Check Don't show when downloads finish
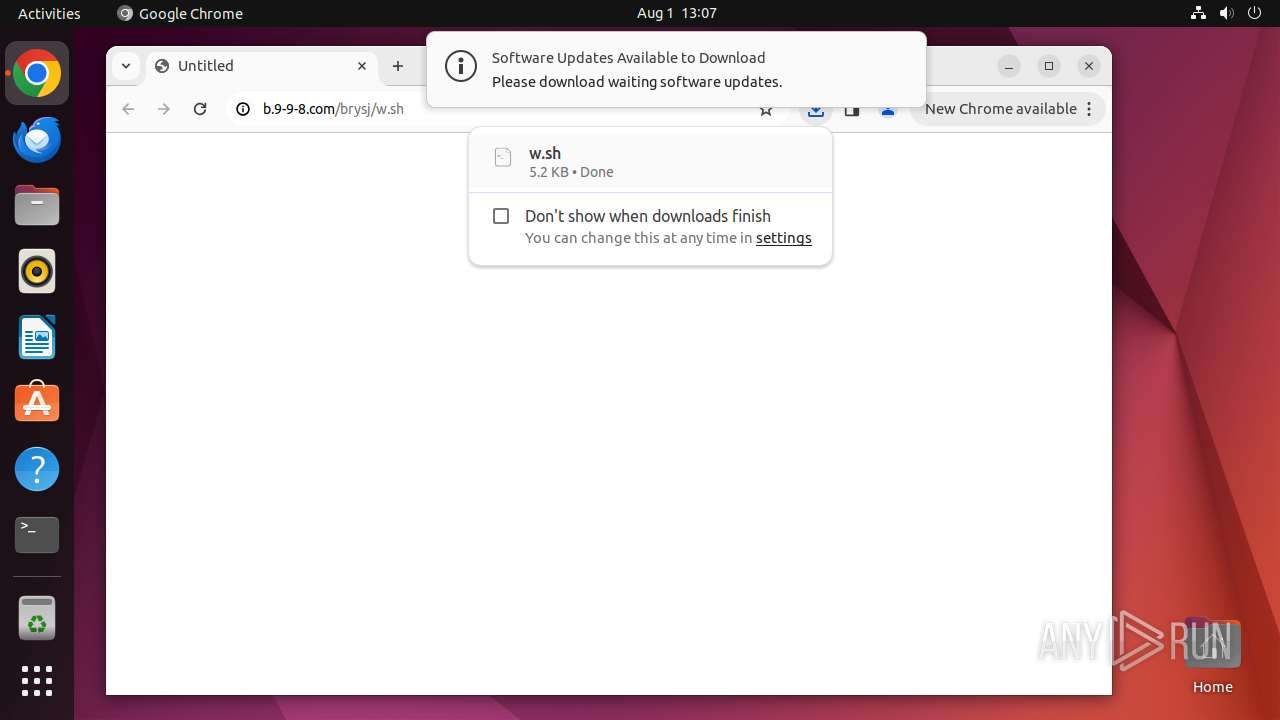 point(501,216)
